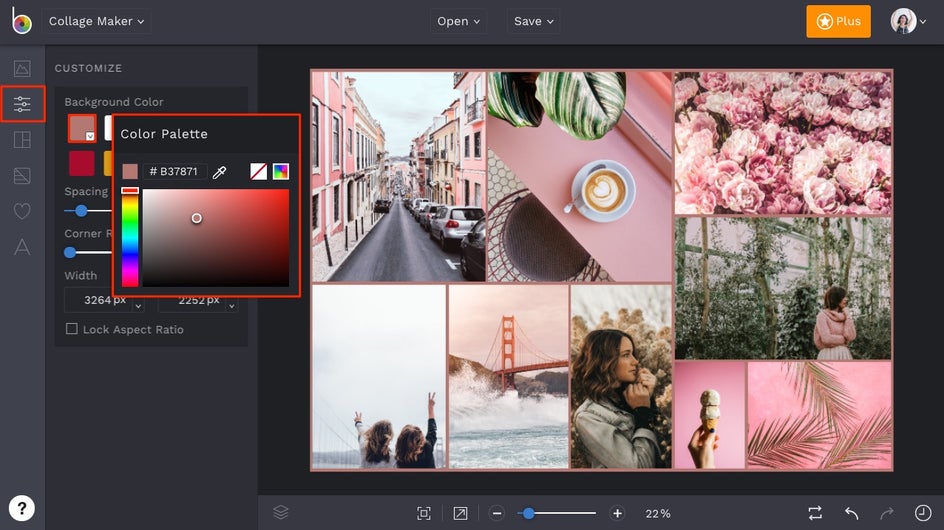Enable the Lock Aspect Ratio checkbox

point(71,329)
